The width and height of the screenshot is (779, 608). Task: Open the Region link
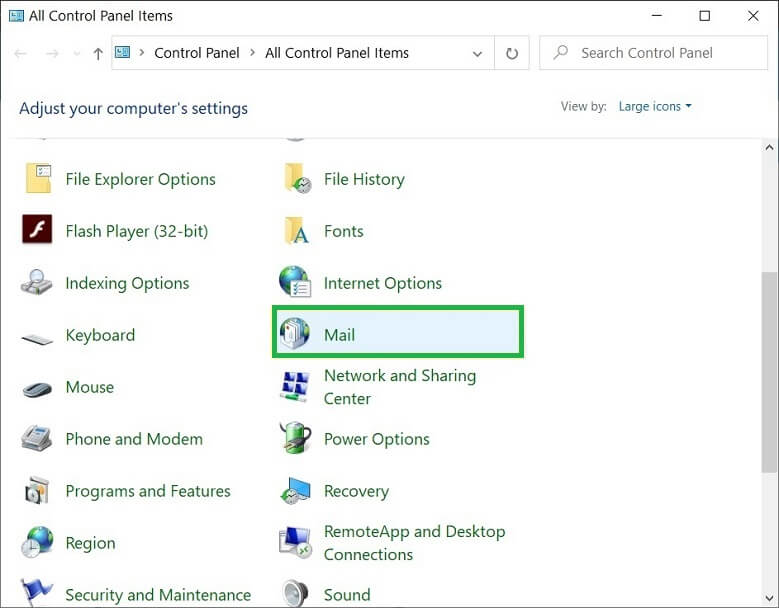click(x=90, y=543)
